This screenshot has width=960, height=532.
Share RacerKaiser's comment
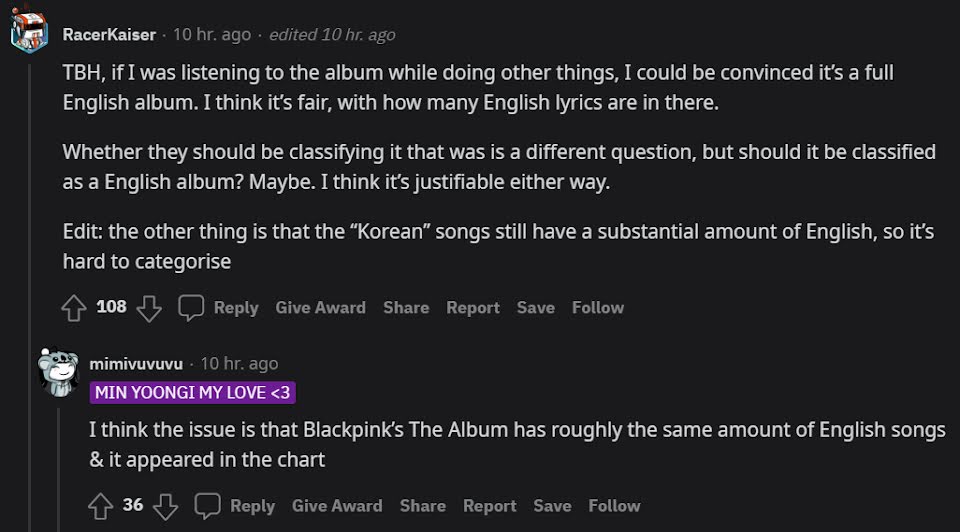406,308
